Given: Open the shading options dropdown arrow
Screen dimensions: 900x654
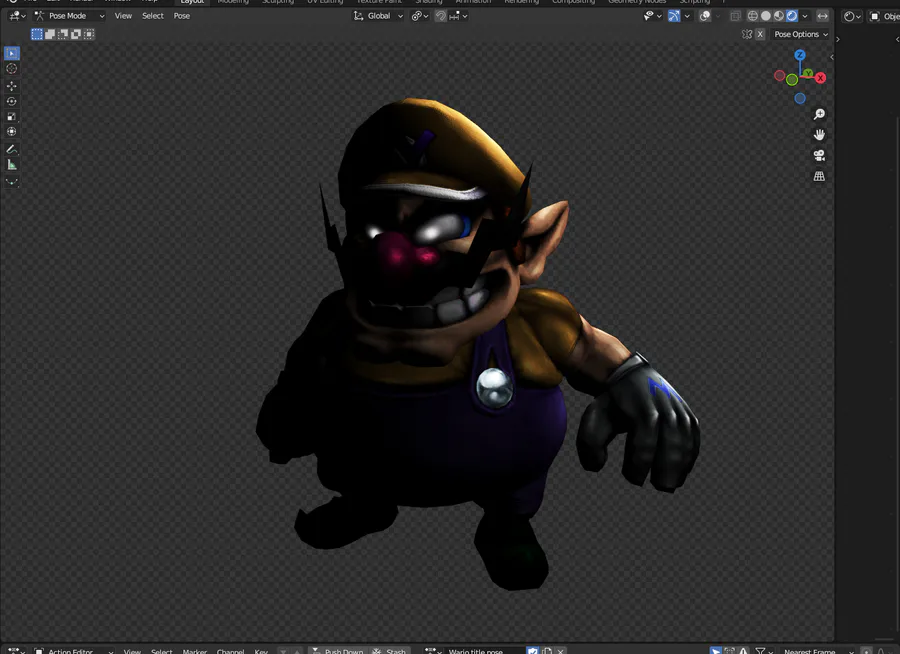Looking at the screenshot, I should 805,16.
